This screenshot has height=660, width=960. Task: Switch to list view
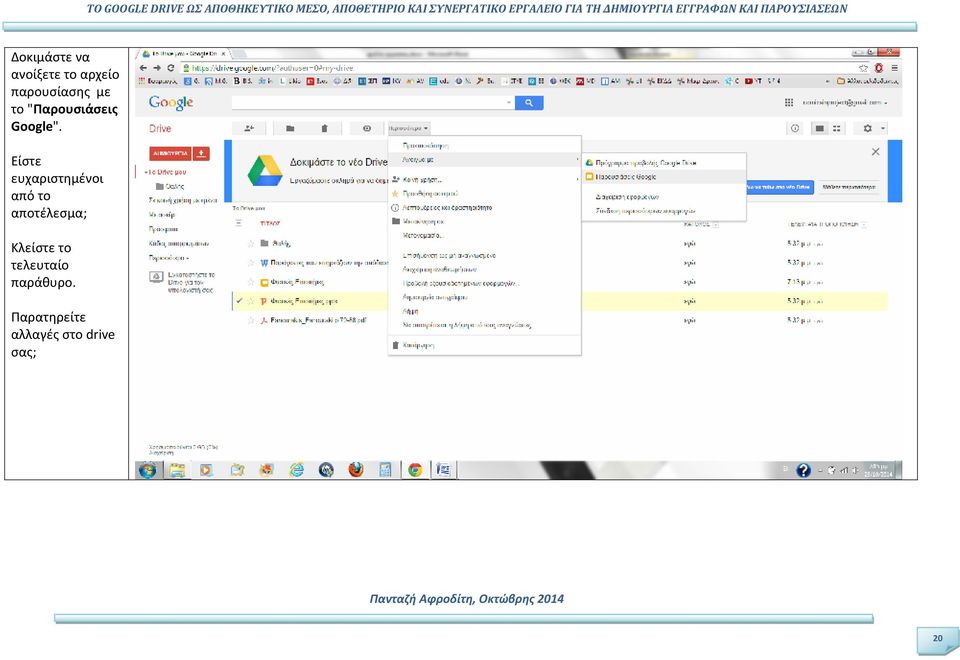point(819,128)
